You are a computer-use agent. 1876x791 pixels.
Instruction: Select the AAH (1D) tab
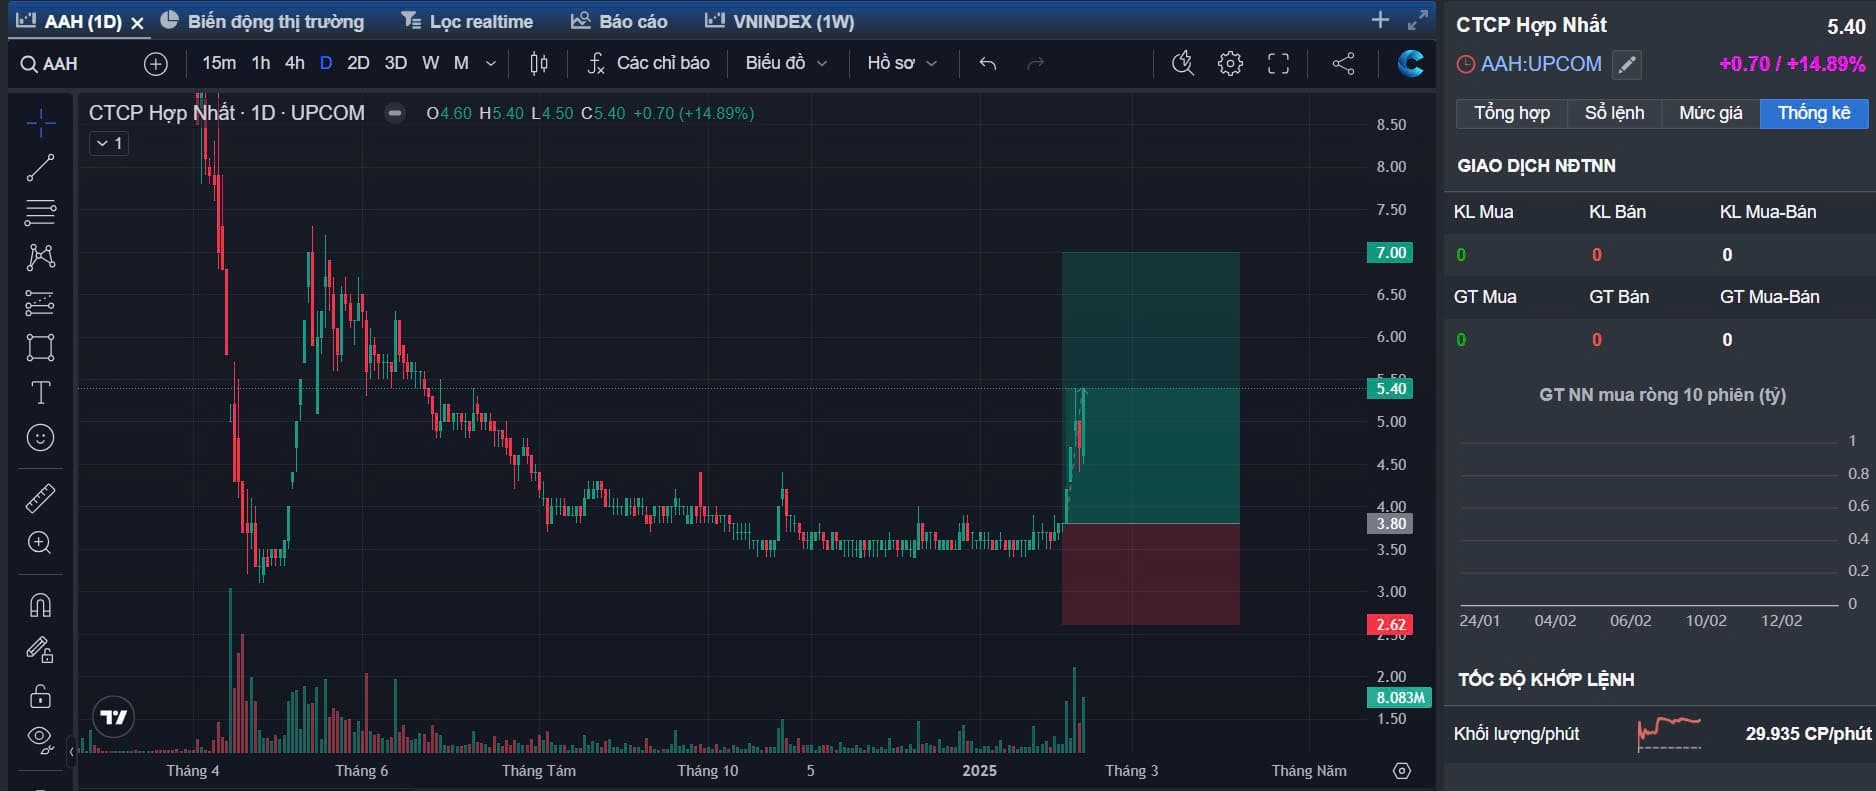click(69, 21)
